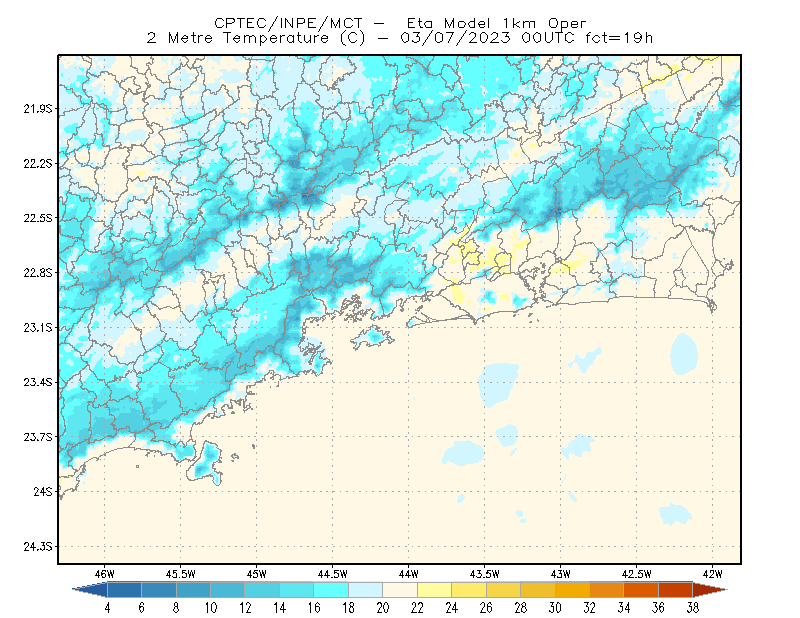
Task: Click the 46W longitude axis label
Action: click(x=105, y=574)
